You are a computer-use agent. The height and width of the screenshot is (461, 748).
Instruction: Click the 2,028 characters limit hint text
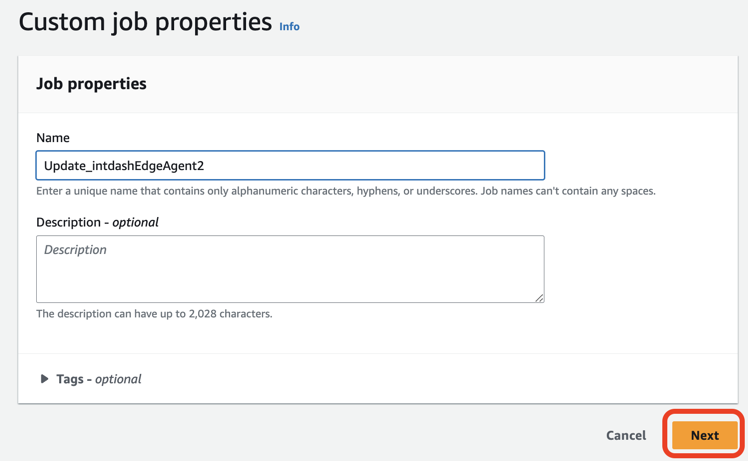[154, 314]
